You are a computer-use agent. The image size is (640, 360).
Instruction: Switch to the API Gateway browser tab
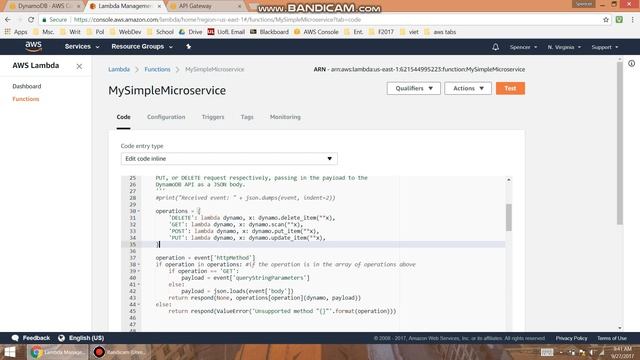point(204,6)
